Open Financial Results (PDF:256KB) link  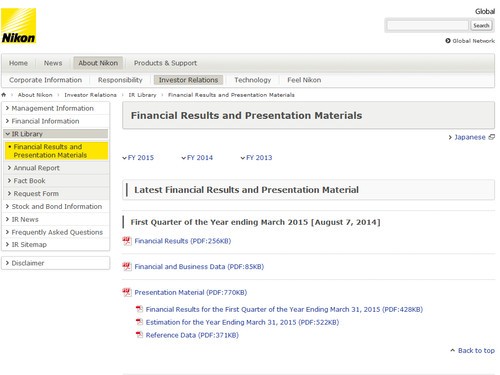coord(183,241)
